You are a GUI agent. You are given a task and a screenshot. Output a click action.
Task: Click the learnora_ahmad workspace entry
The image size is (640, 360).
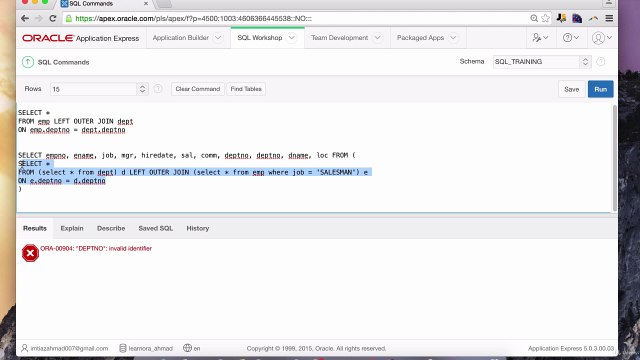(146, 348)
